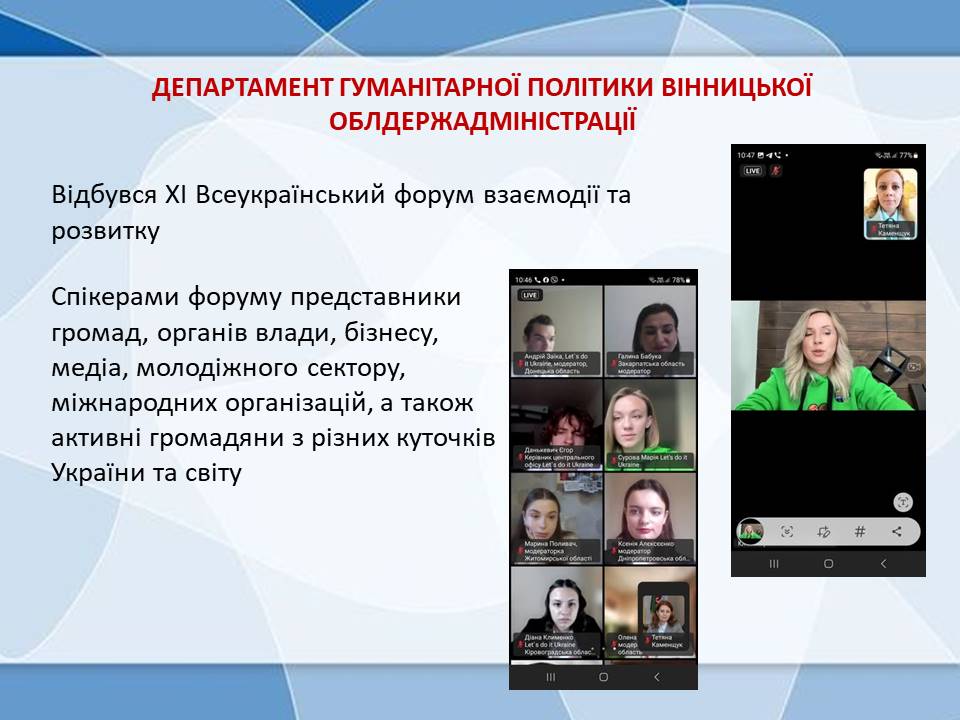Tap the share icon in screenshot toolbar
Image resolution: width=960 pixels, height=720 pixels.
tap(897, 531)
